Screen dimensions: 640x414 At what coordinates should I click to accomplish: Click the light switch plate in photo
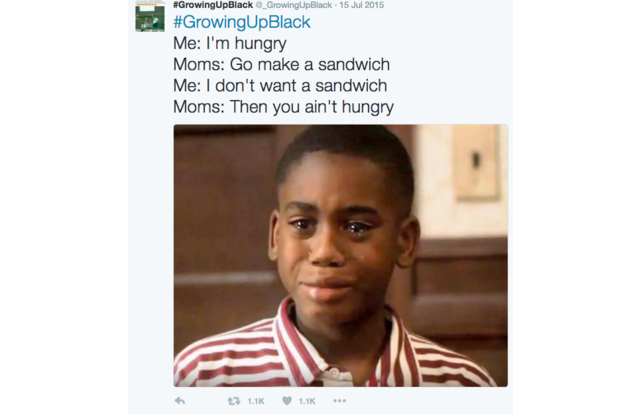[476, 161]
